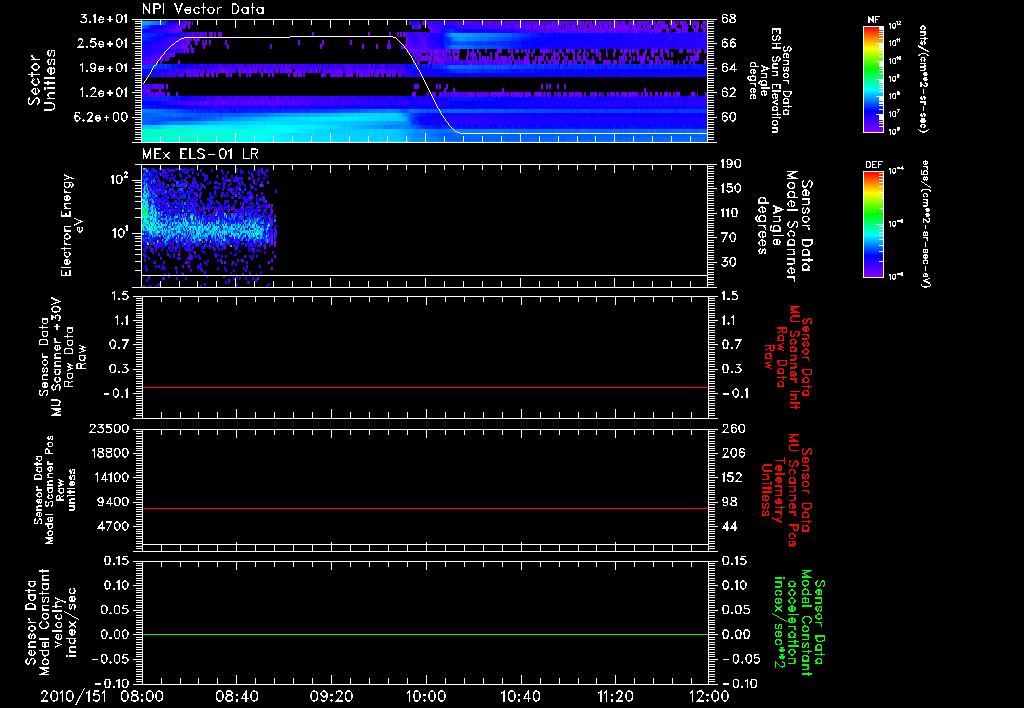Click the 2010/151 08:00 start time label
Viewport: 1024px width, 708px height.
tap(101, 696)
